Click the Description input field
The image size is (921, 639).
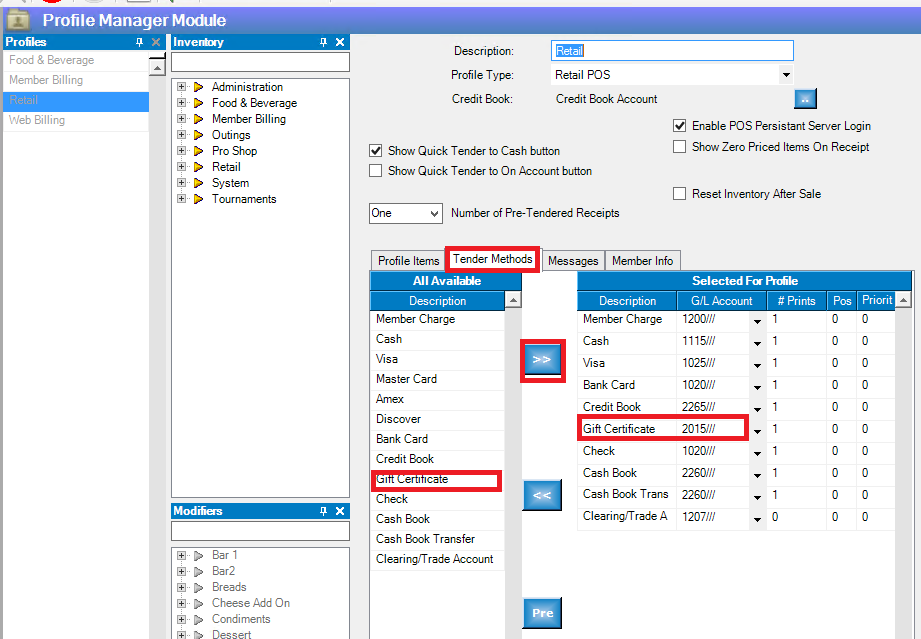pos(672,51)
